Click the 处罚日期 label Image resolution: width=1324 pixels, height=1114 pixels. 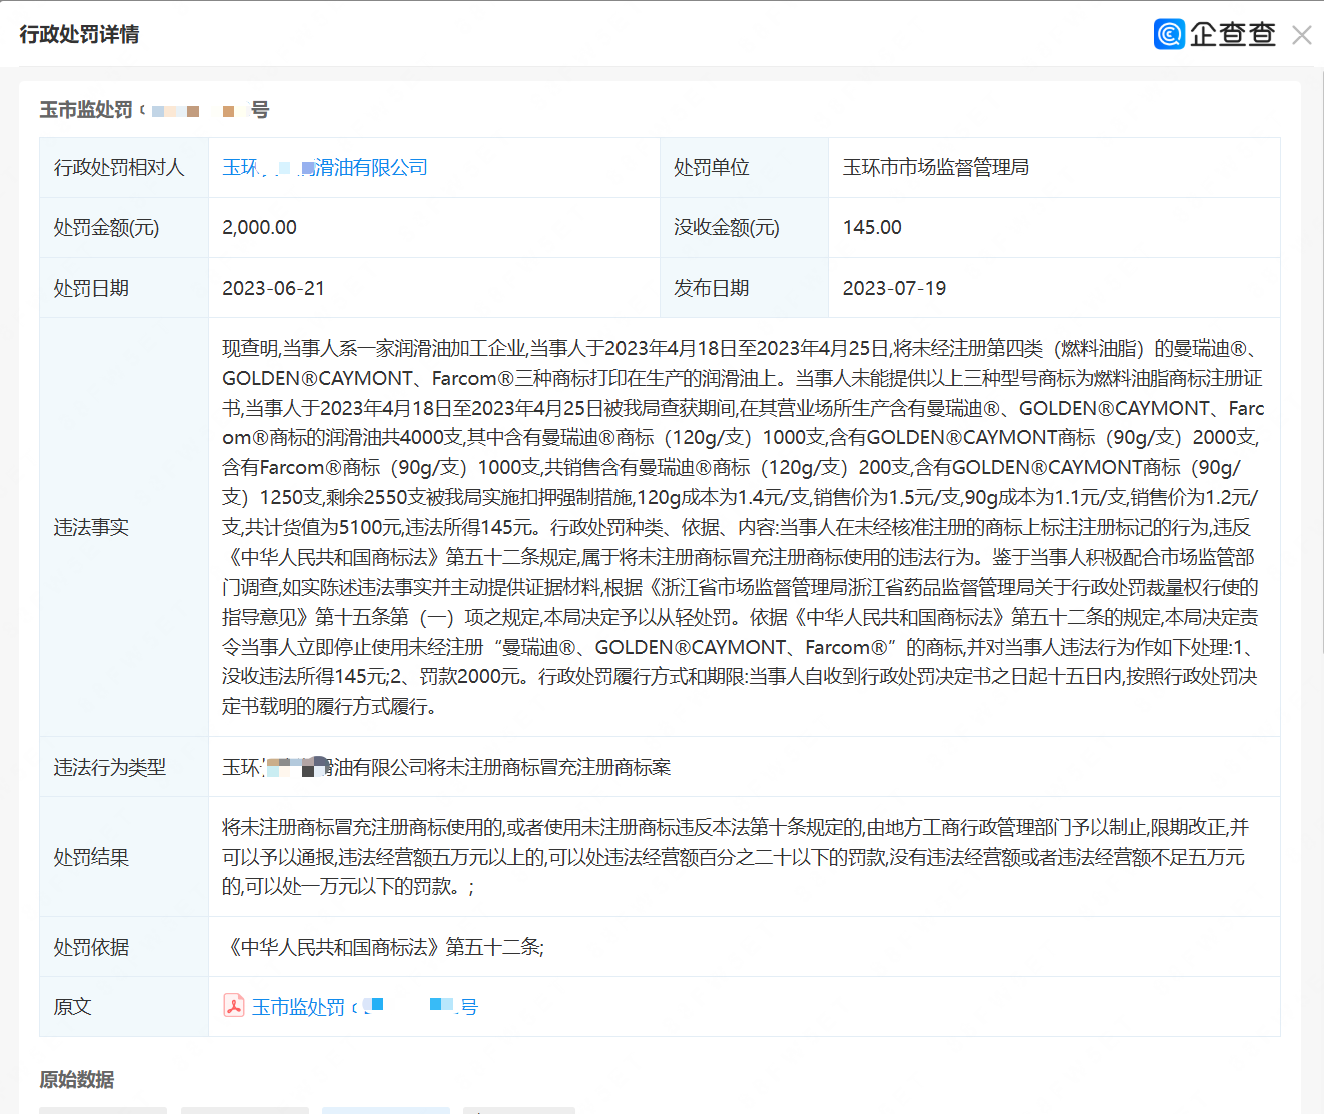coord(91,288)
